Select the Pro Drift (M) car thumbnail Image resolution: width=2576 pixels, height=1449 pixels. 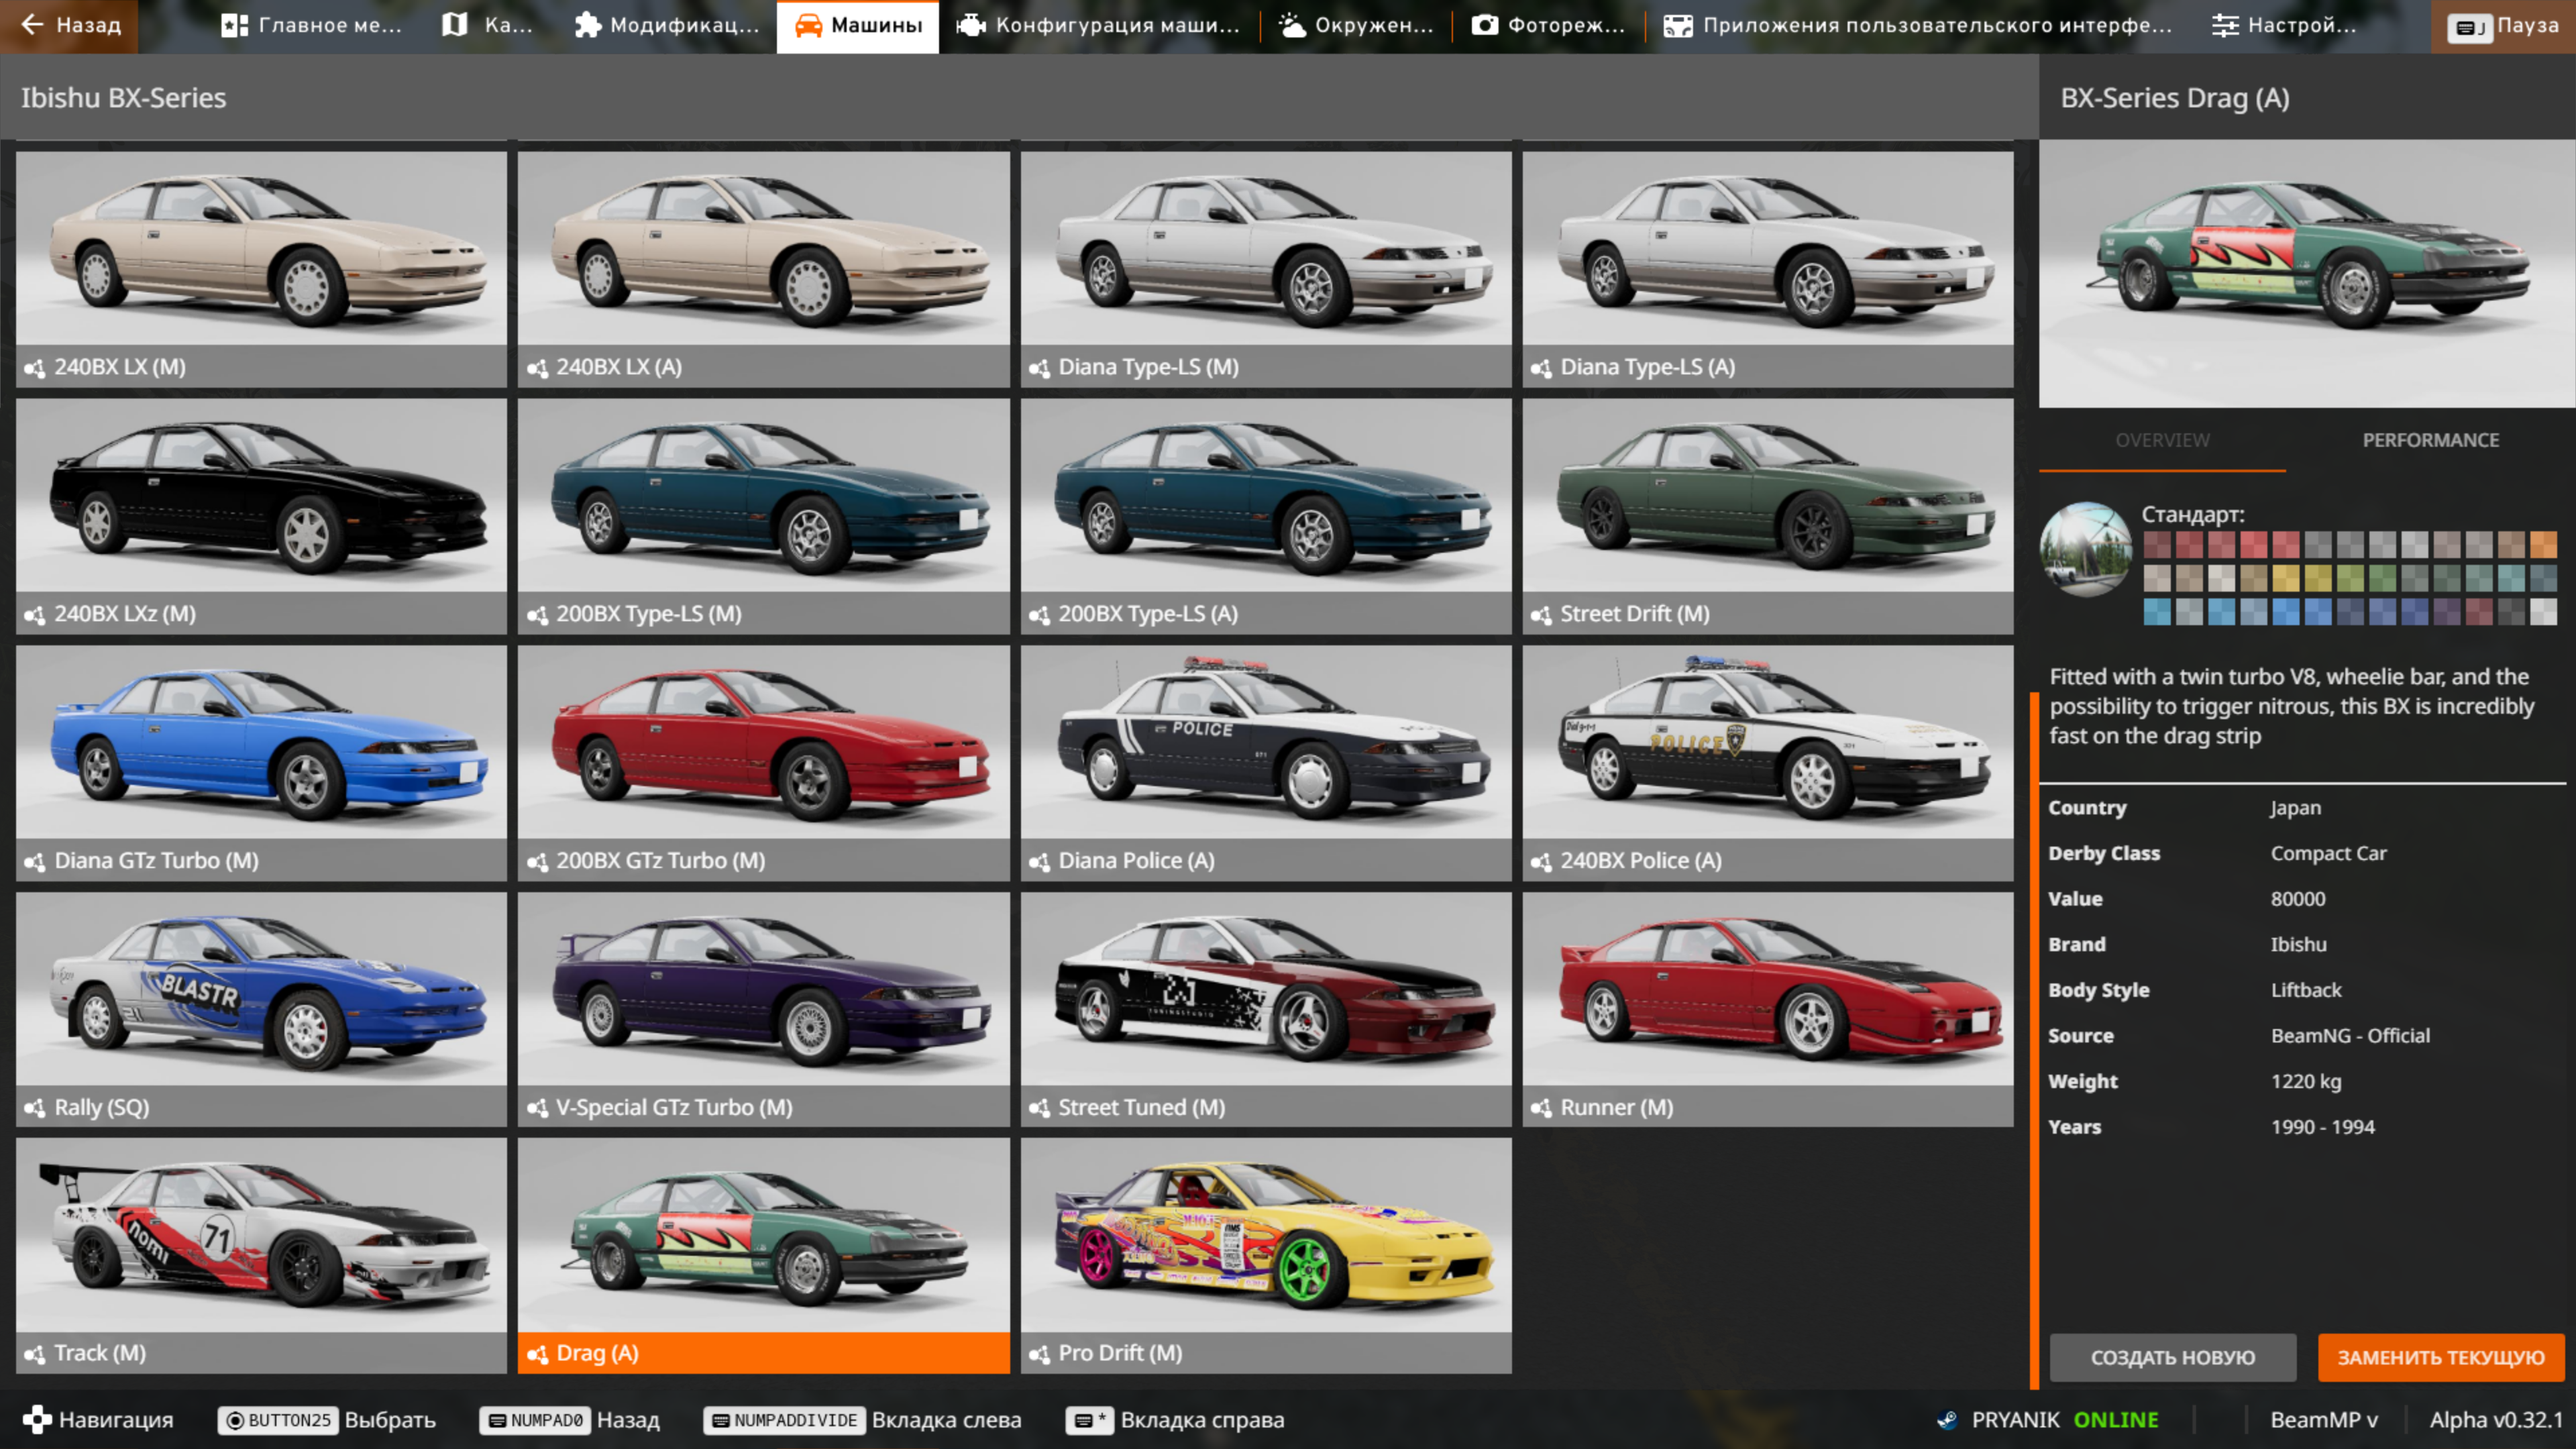[1265, 1255]
